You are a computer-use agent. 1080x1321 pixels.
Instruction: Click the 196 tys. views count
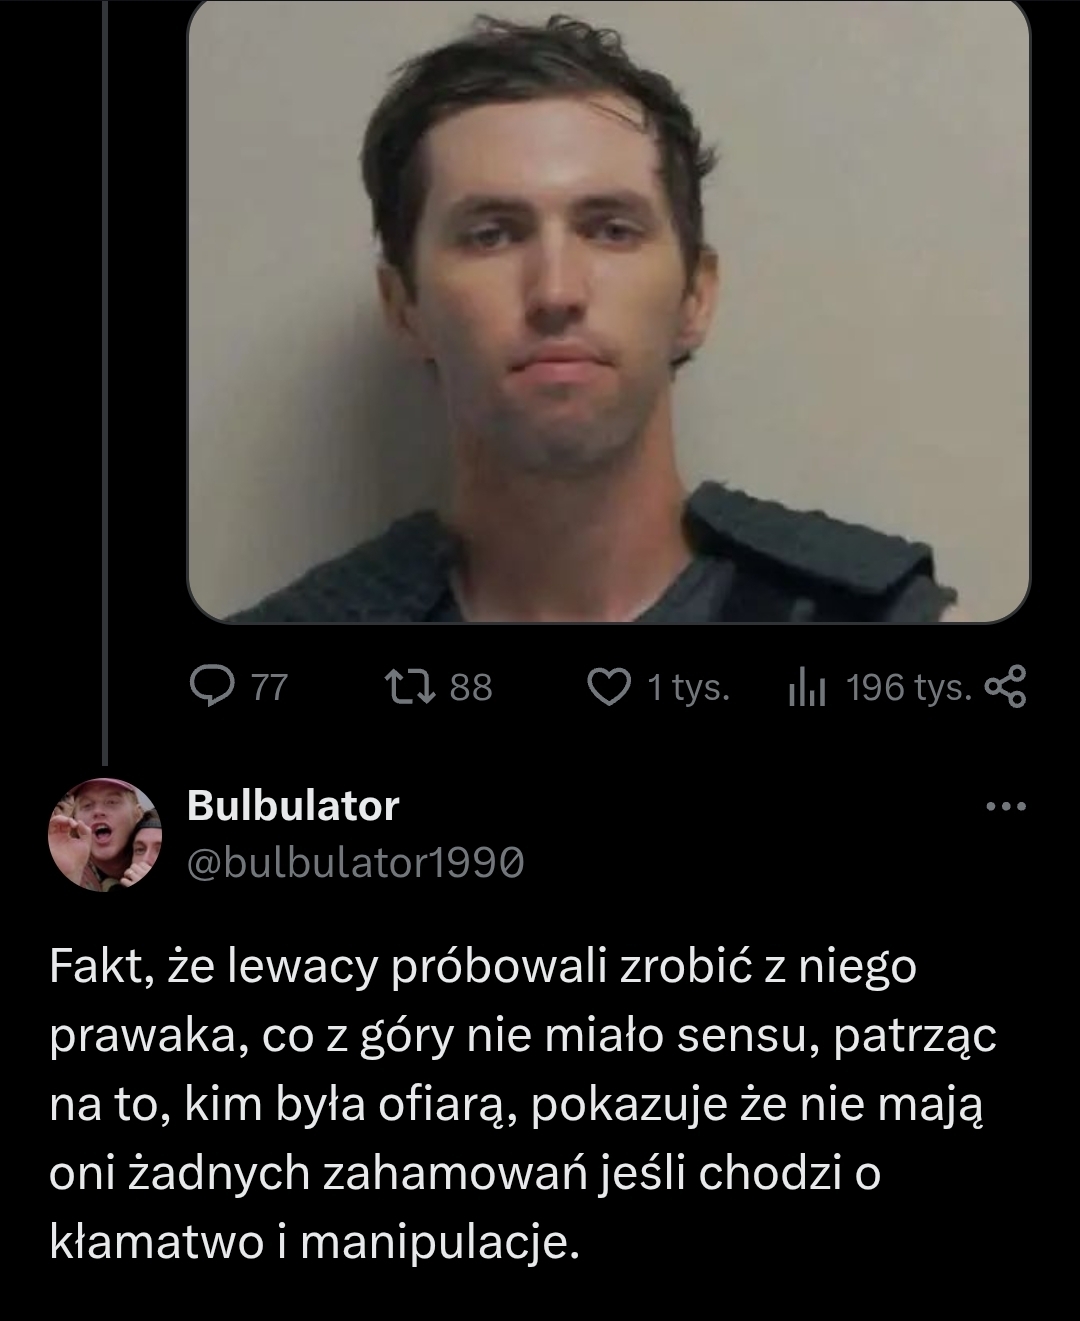coord(908,687)
